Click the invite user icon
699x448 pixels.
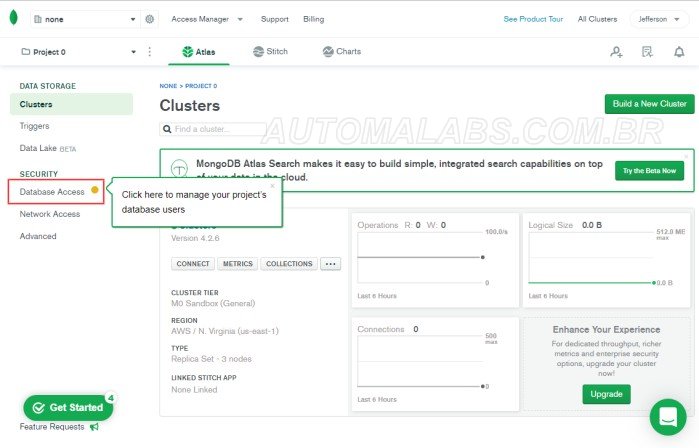pyautogui.click(x=617, y=52)
